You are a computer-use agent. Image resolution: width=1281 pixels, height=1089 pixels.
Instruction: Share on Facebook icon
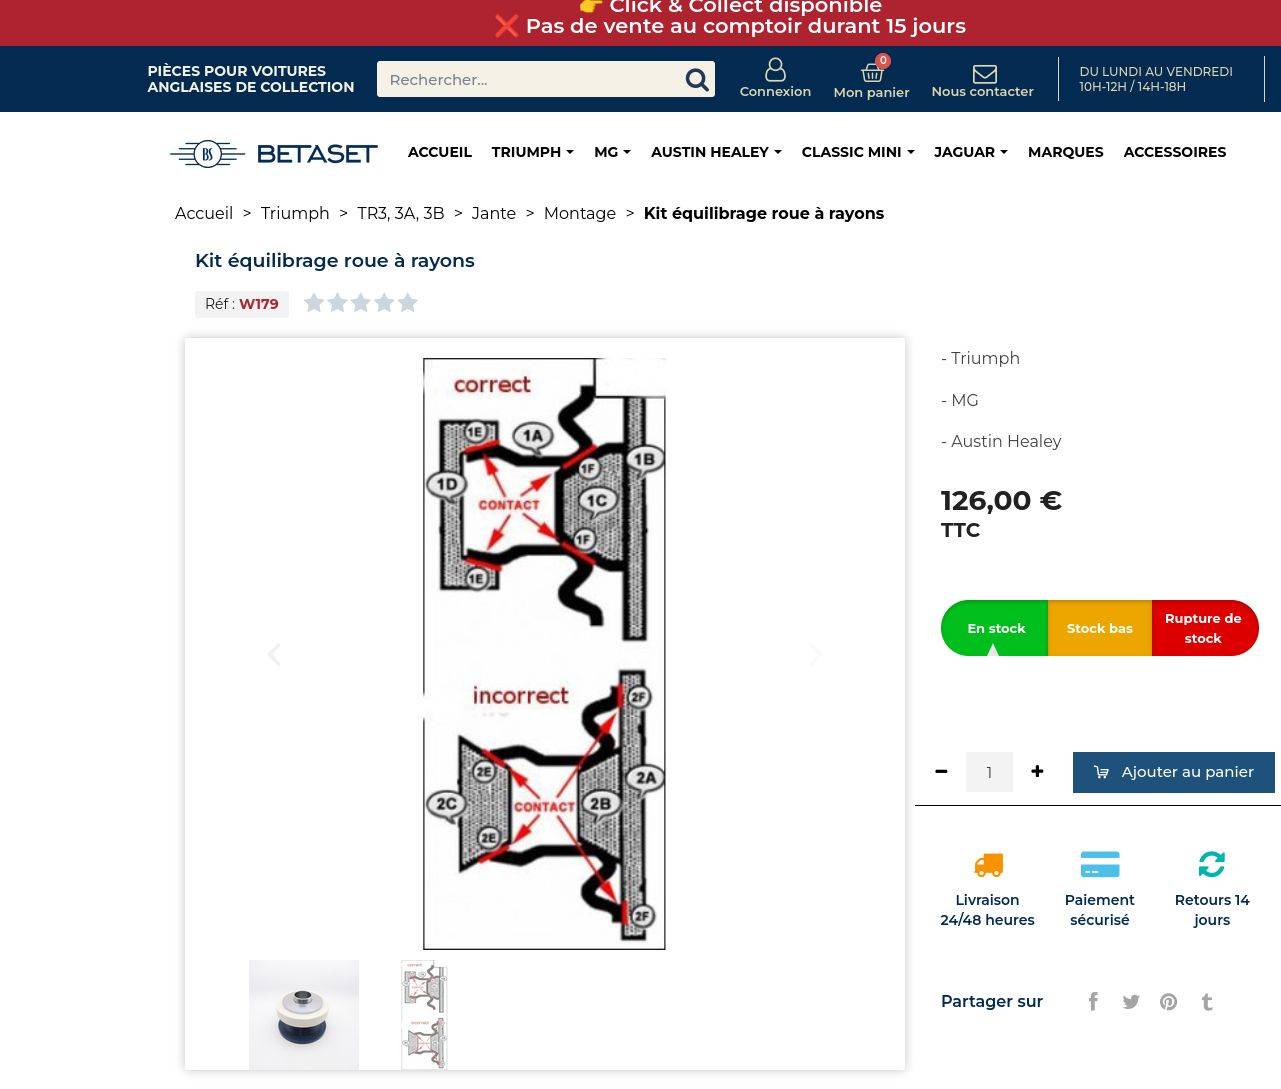point(1093,1001)
